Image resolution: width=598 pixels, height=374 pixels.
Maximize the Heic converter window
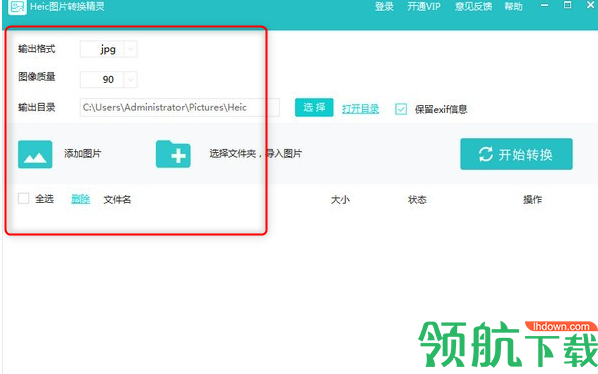[x=567, y=5]
